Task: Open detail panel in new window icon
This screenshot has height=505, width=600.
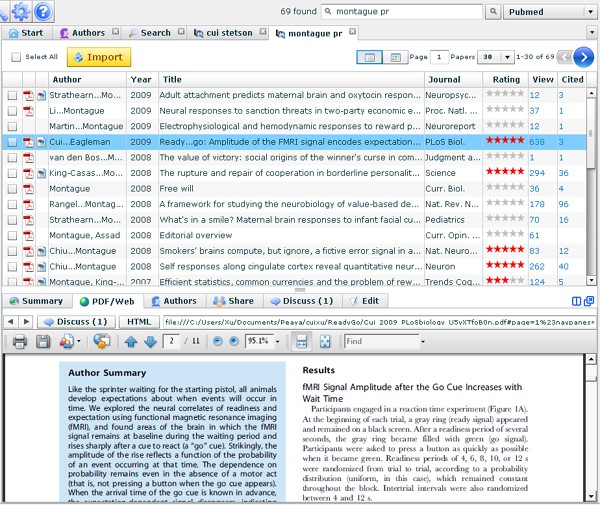Action: tap(589, 301)
